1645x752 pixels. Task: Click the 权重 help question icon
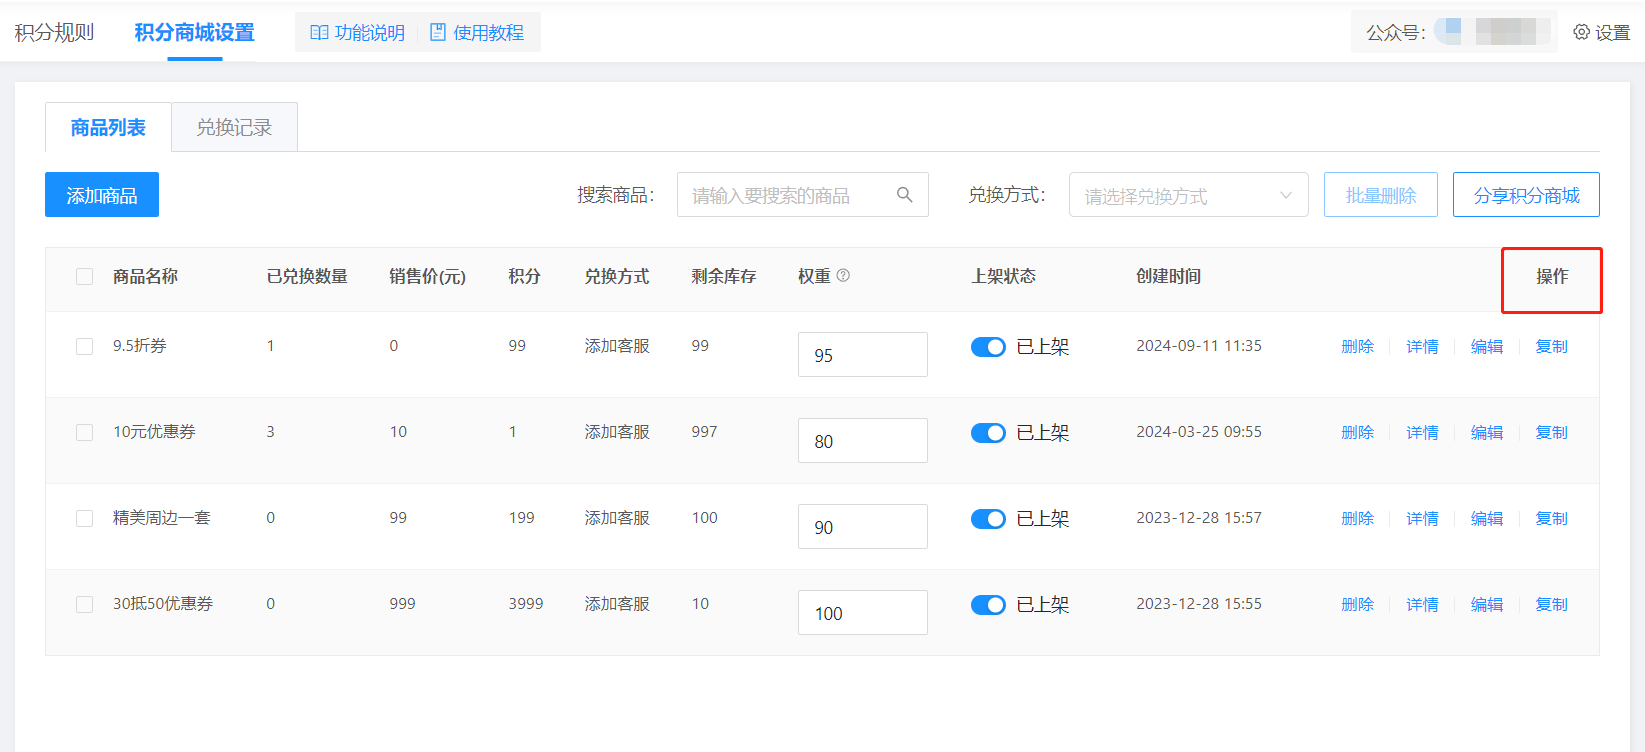[x=843, y=276]
